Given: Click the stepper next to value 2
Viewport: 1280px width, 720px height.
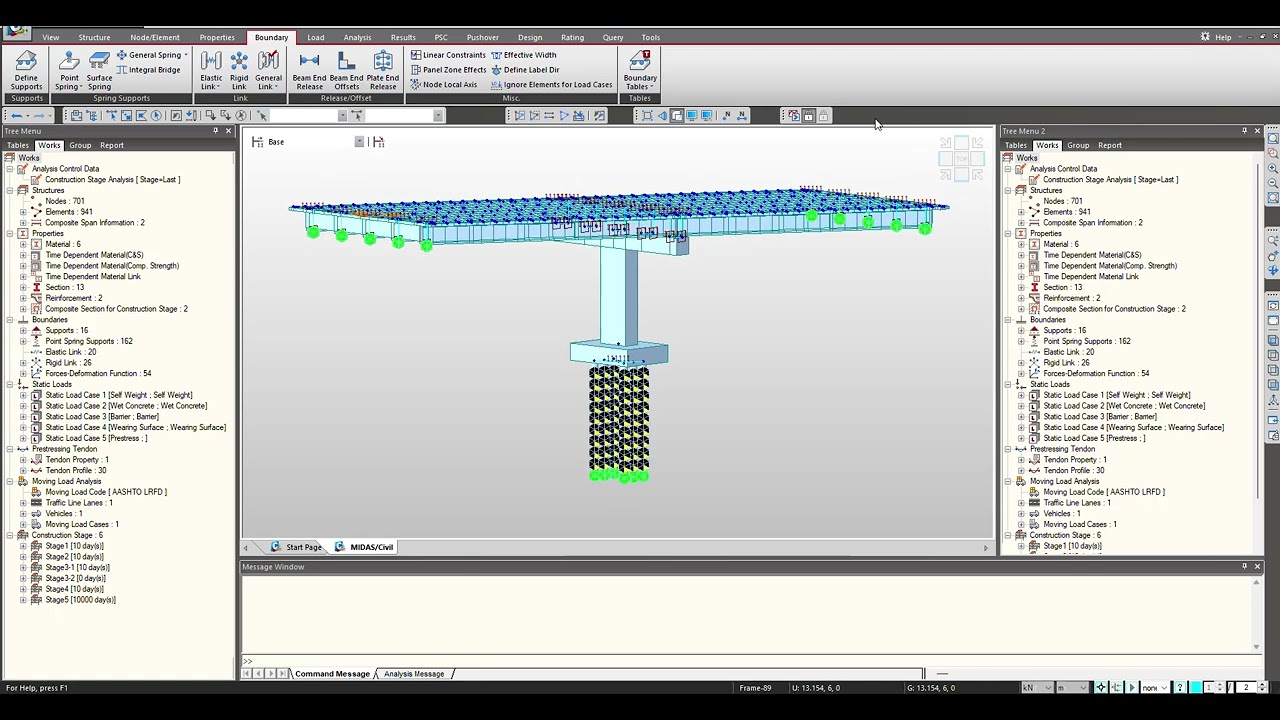Looking at the screenshot, I should tap(1262, 688).
